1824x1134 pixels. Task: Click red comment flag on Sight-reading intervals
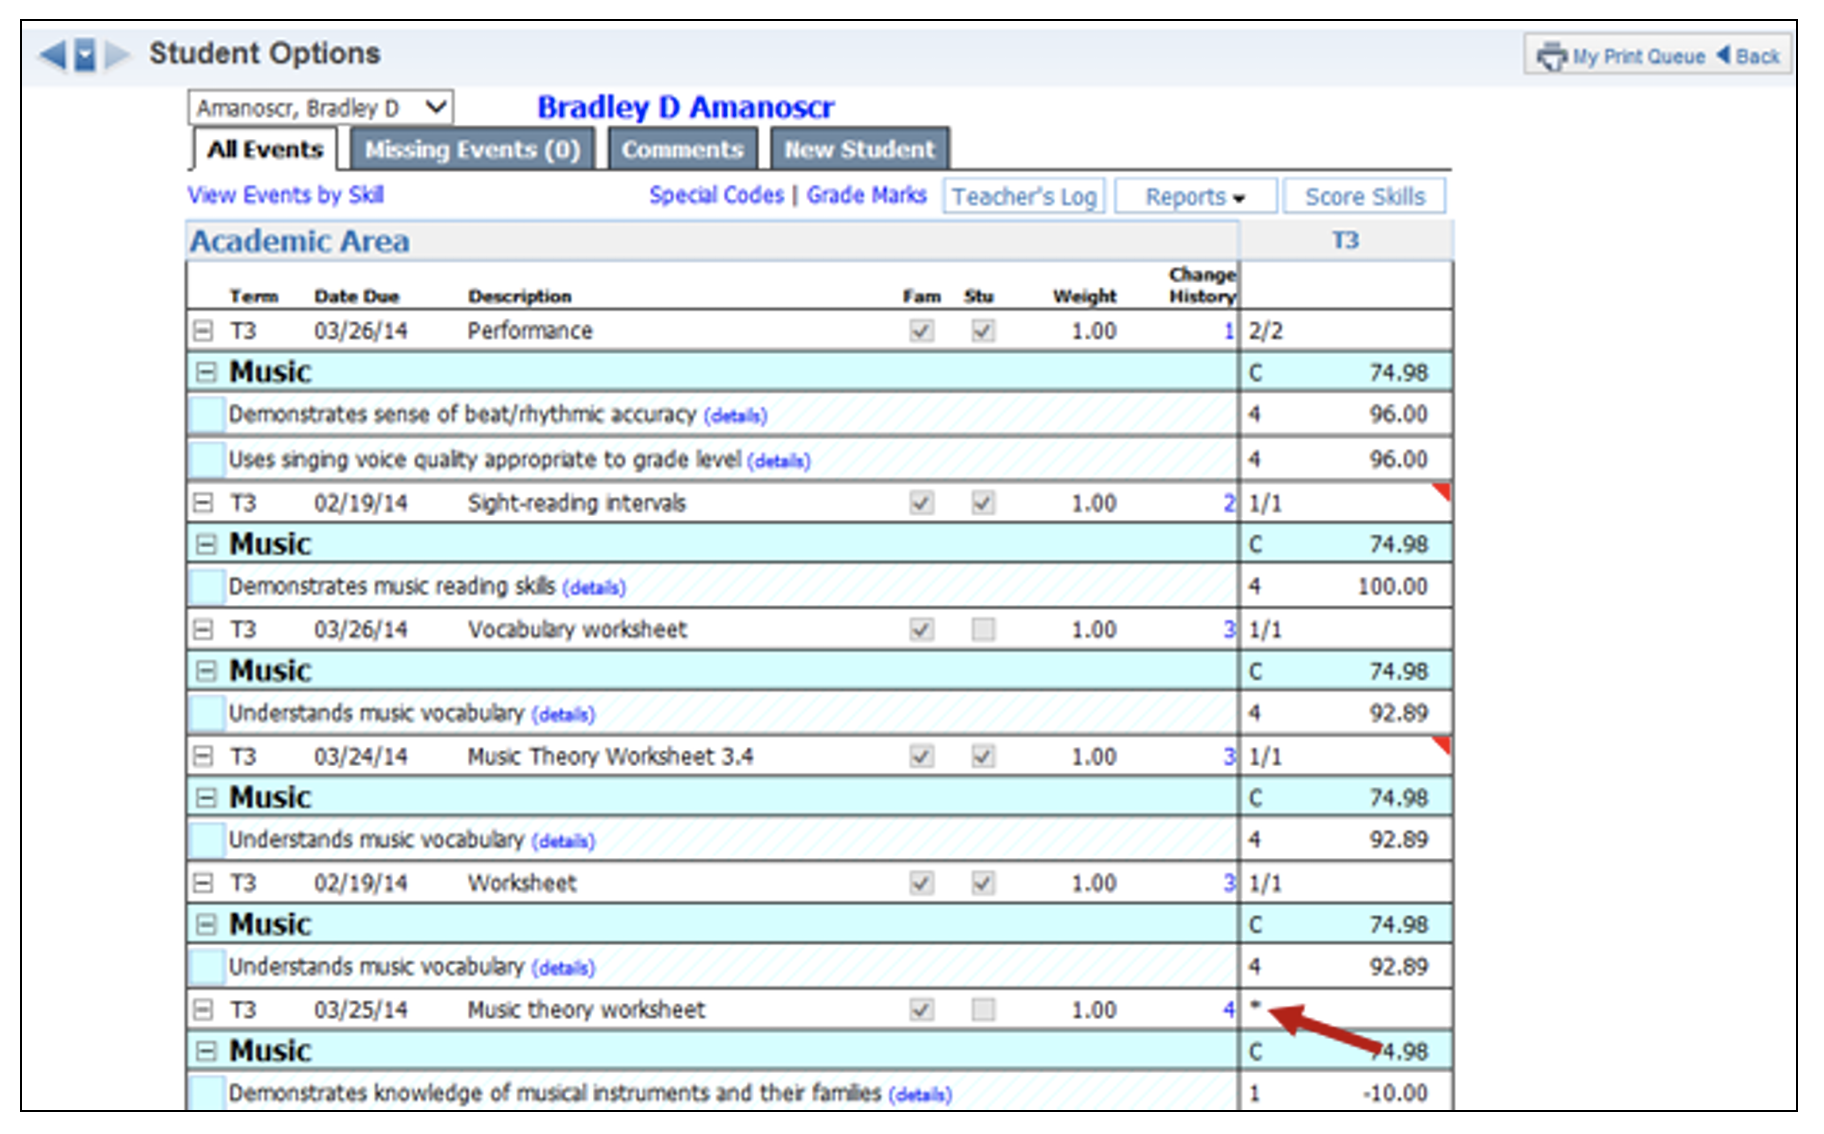pos(1441,490)
